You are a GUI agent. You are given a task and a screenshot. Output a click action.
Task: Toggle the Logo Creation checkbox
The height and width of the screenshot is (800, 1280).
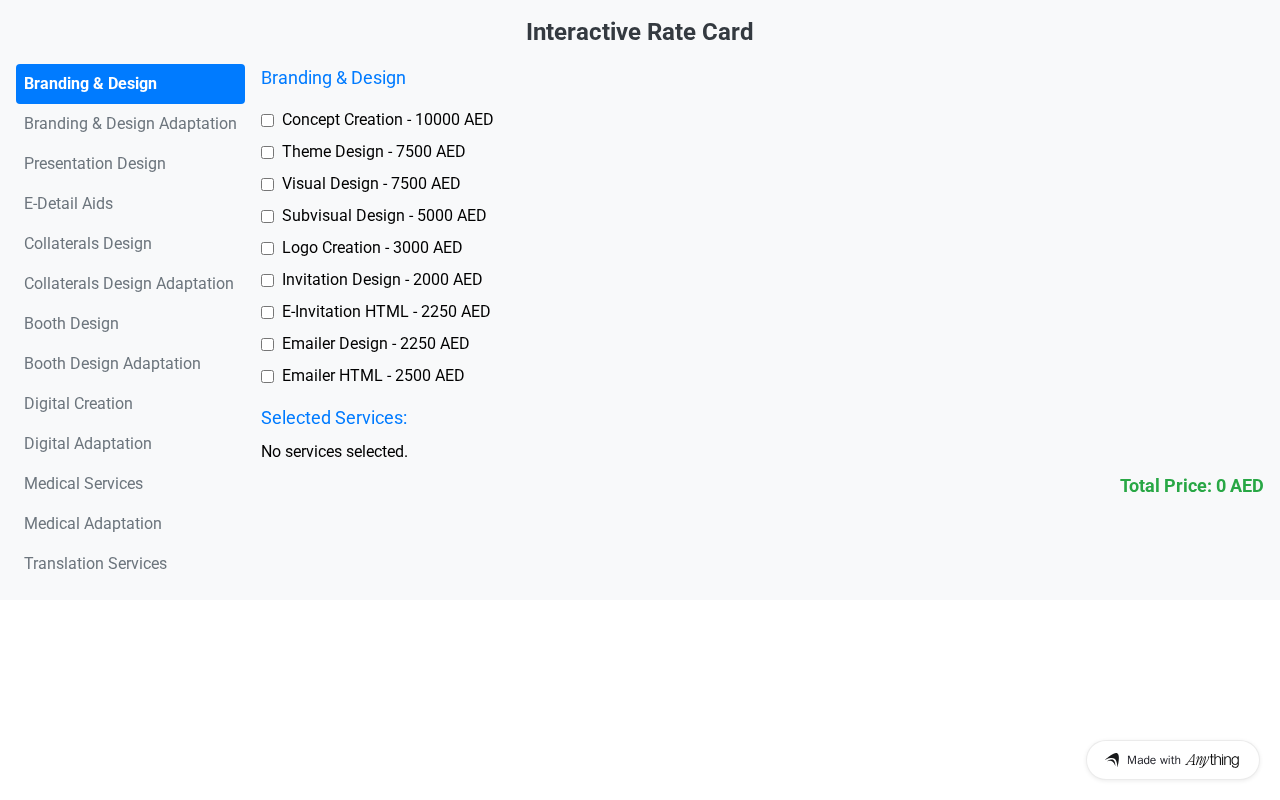click(267, 249)
